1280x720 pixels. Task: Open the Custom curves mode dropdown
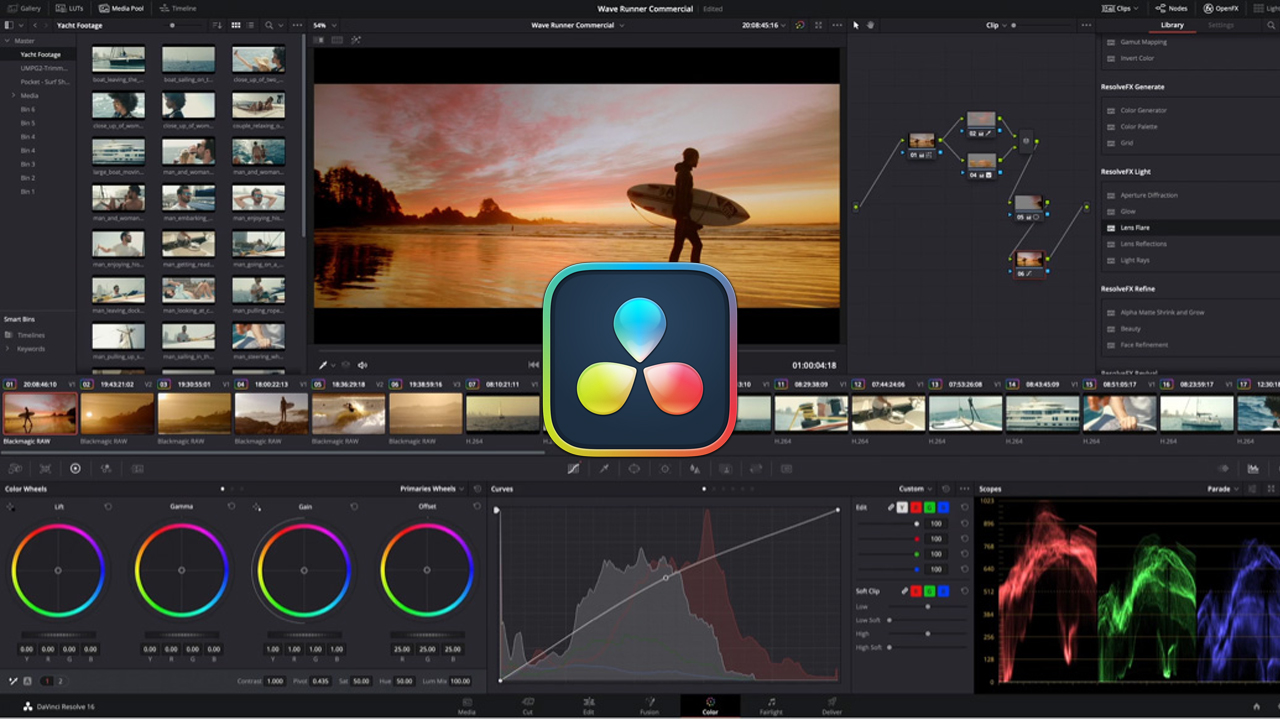[915, 489]
